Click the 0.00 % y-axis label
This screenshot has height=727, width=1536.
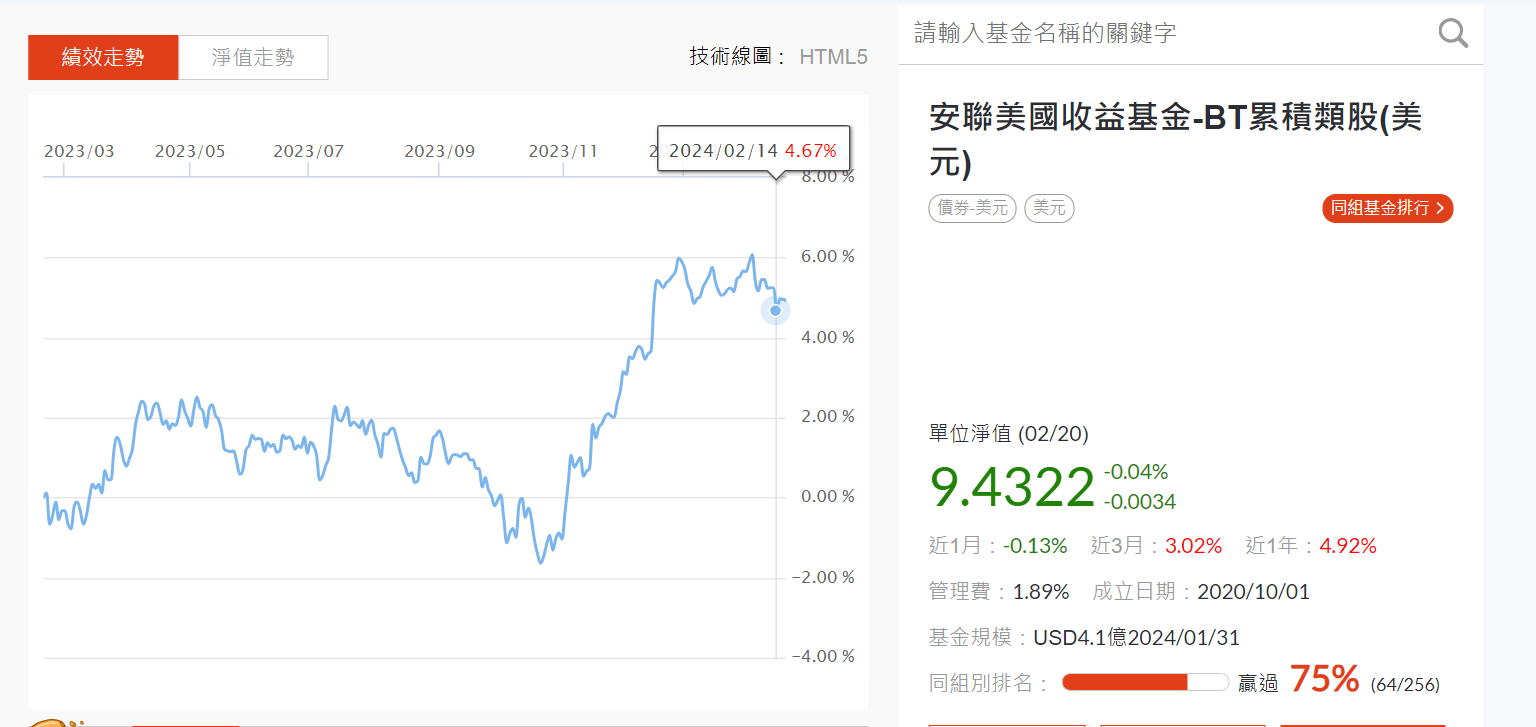828,497
